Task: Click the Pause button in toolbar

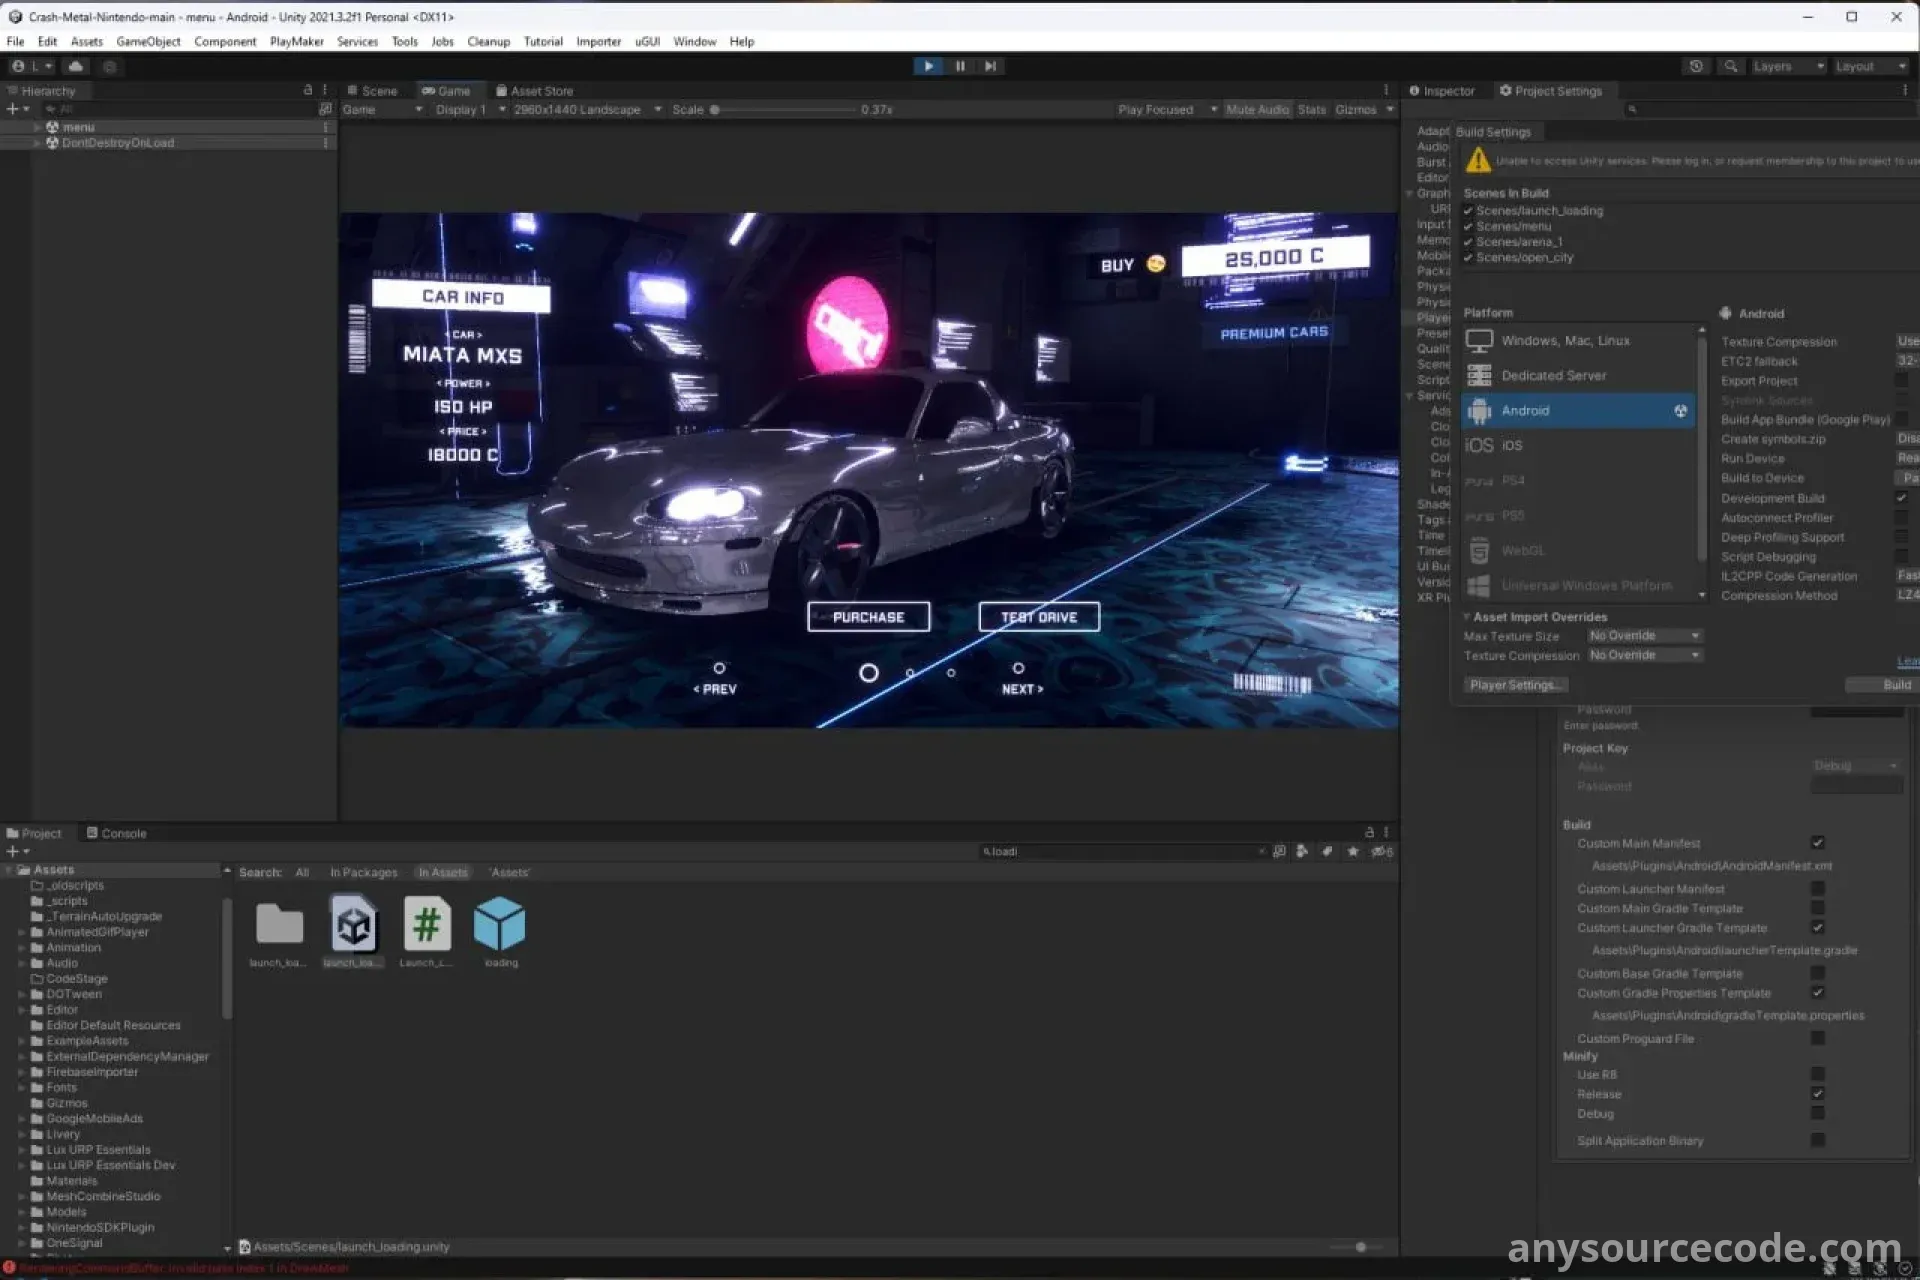Action: pyautogui.click(x=960, y=66)
